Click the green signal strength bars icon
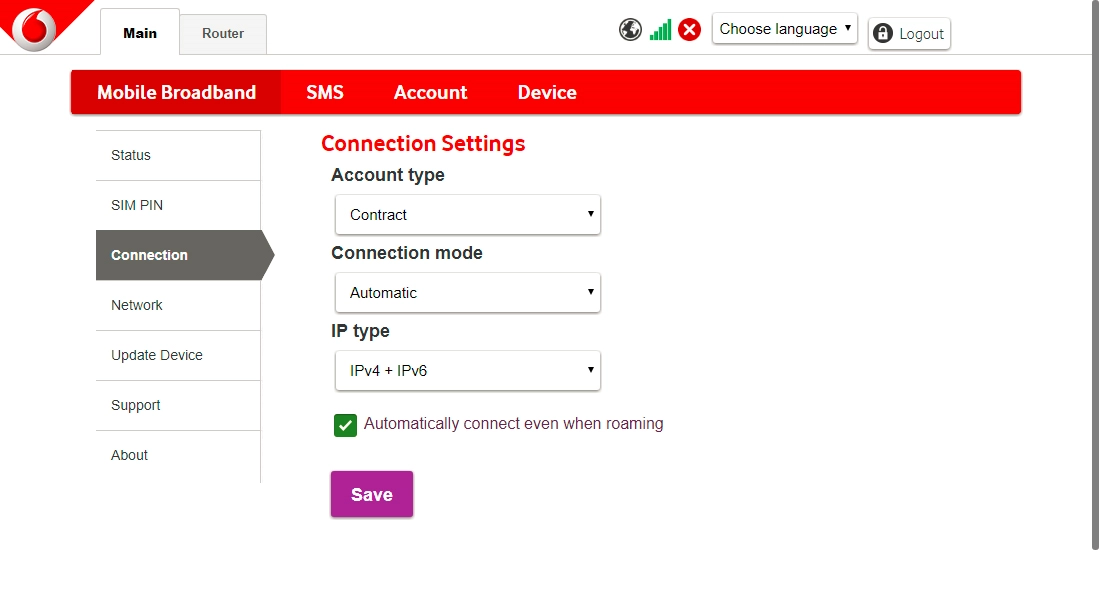This screenshot has height=608, width=1099. coord(660,30)
